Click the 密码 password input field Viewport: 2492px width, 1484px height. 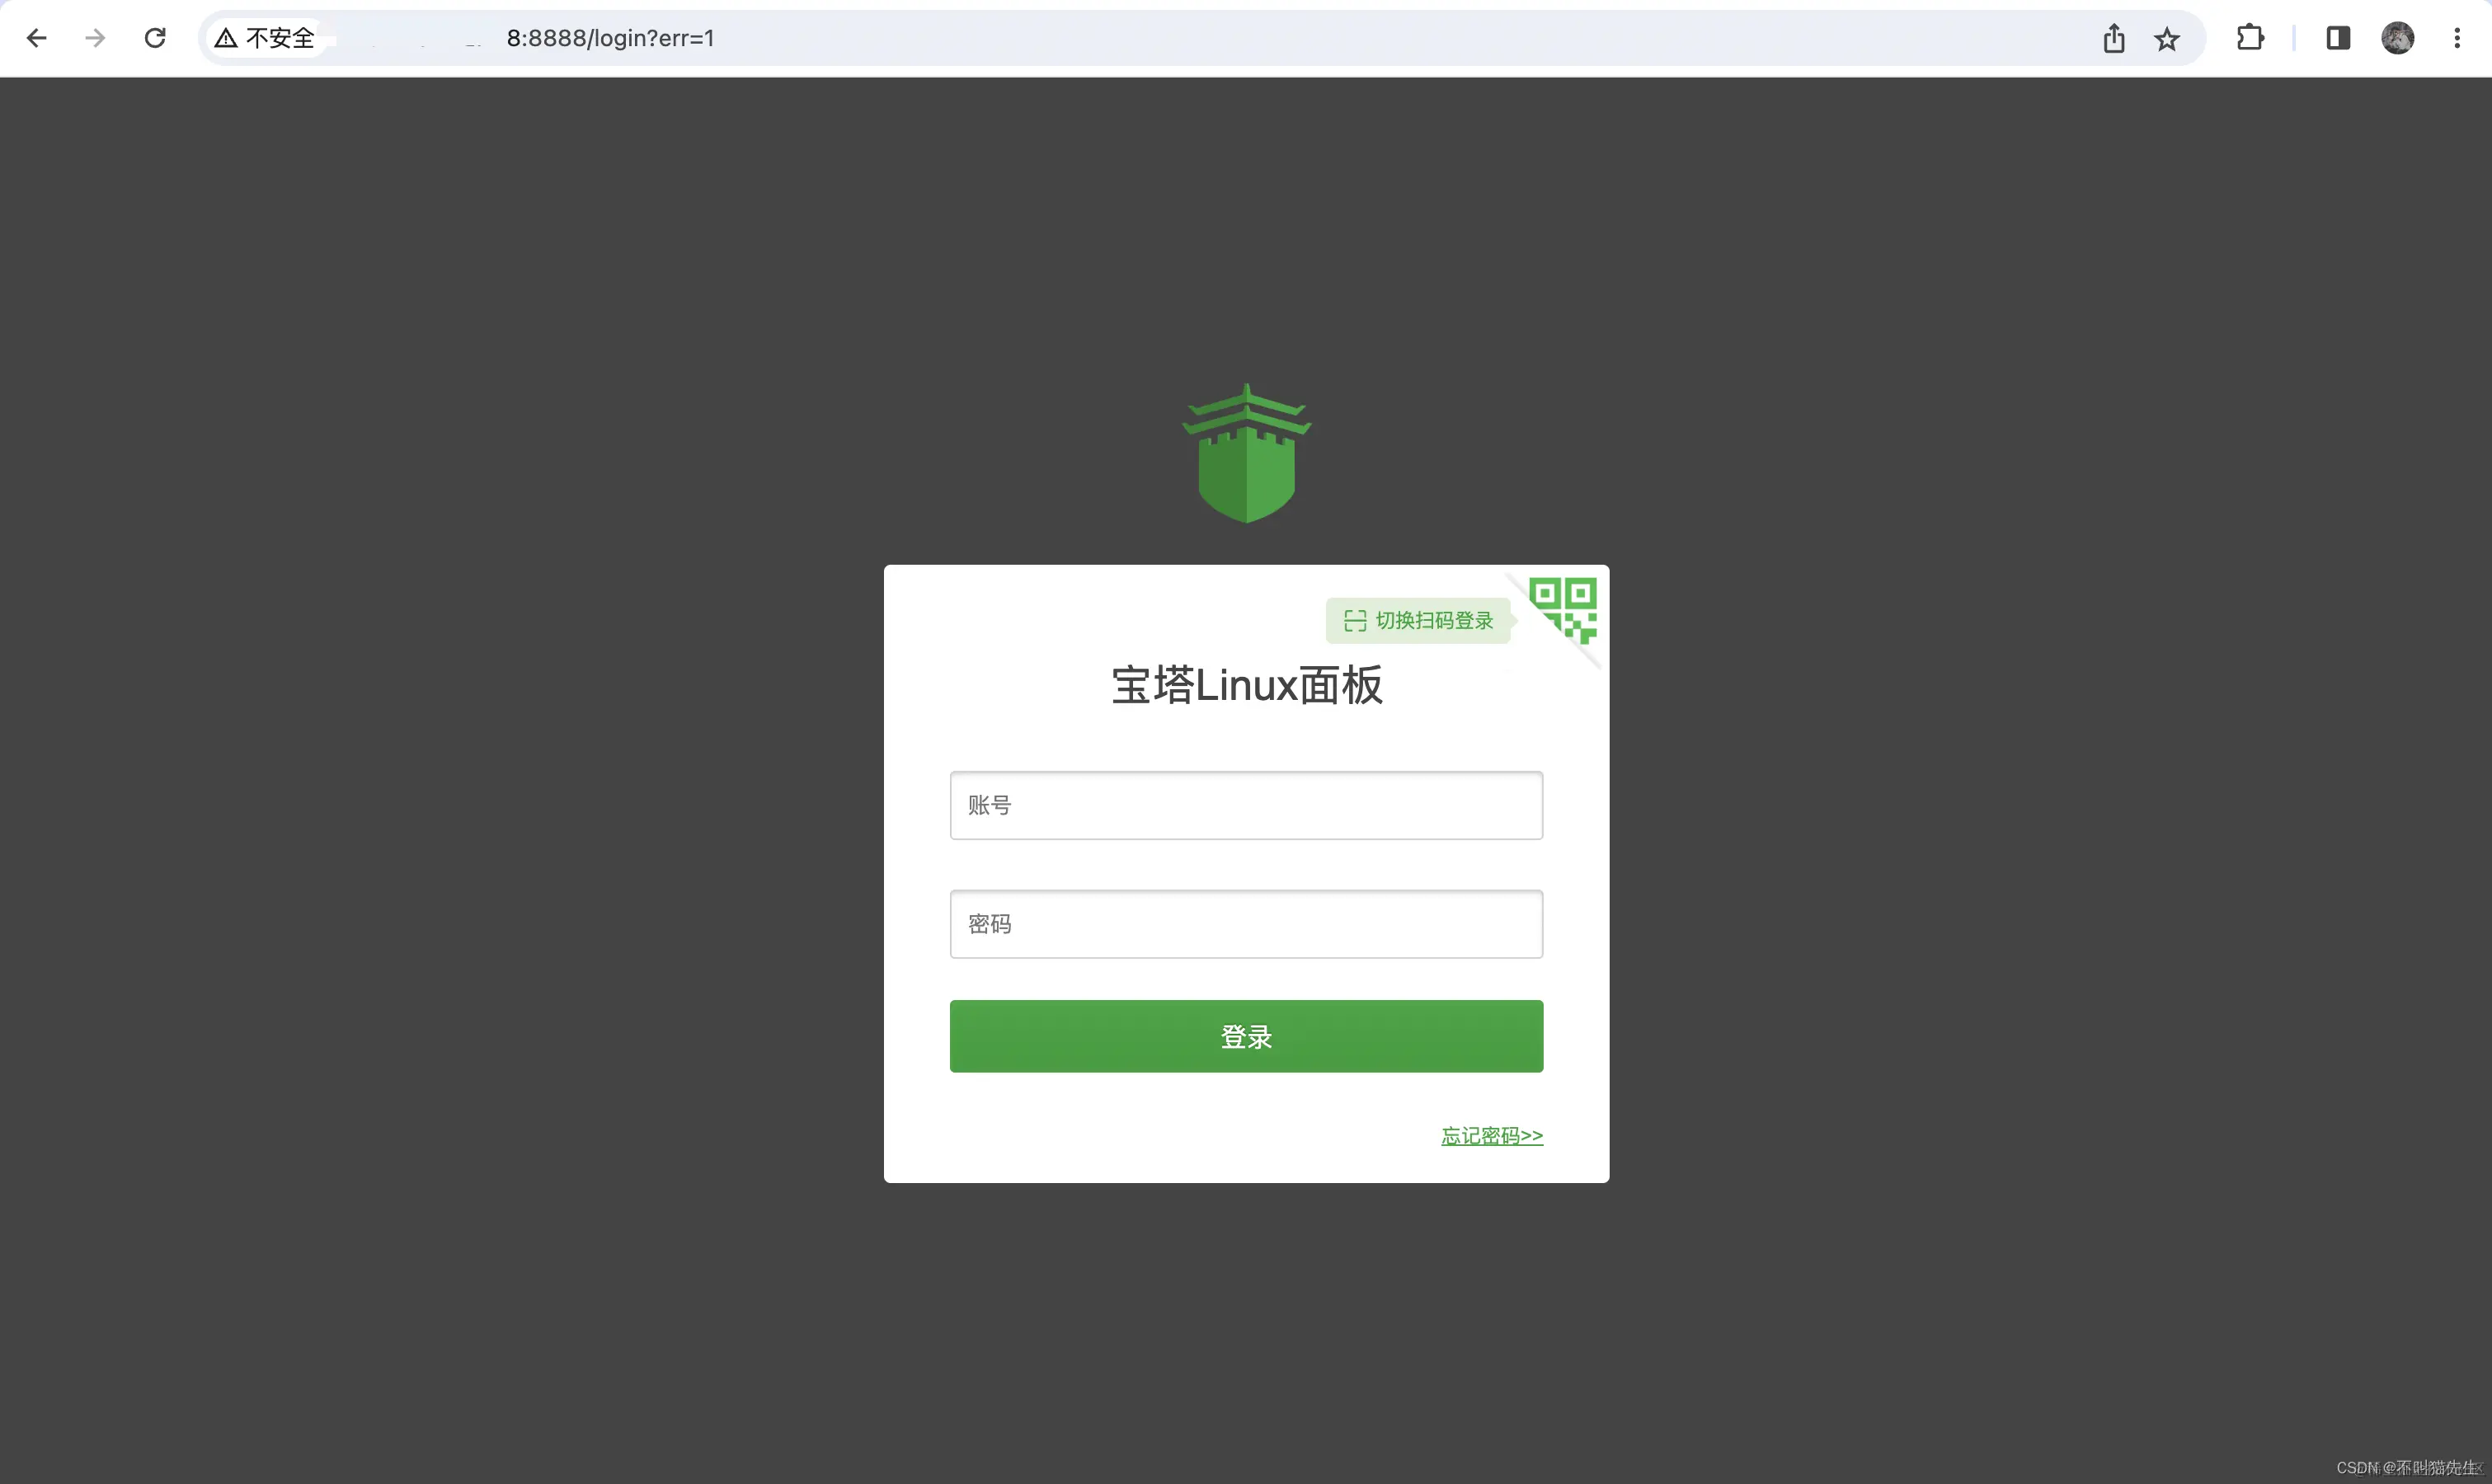click(1246, 923)
